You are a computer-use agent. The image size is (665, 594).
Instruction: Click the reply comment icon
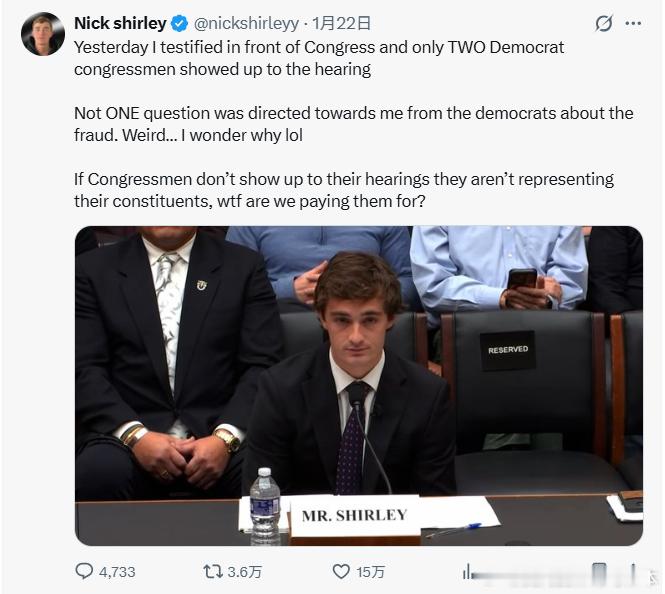(85, 571)
